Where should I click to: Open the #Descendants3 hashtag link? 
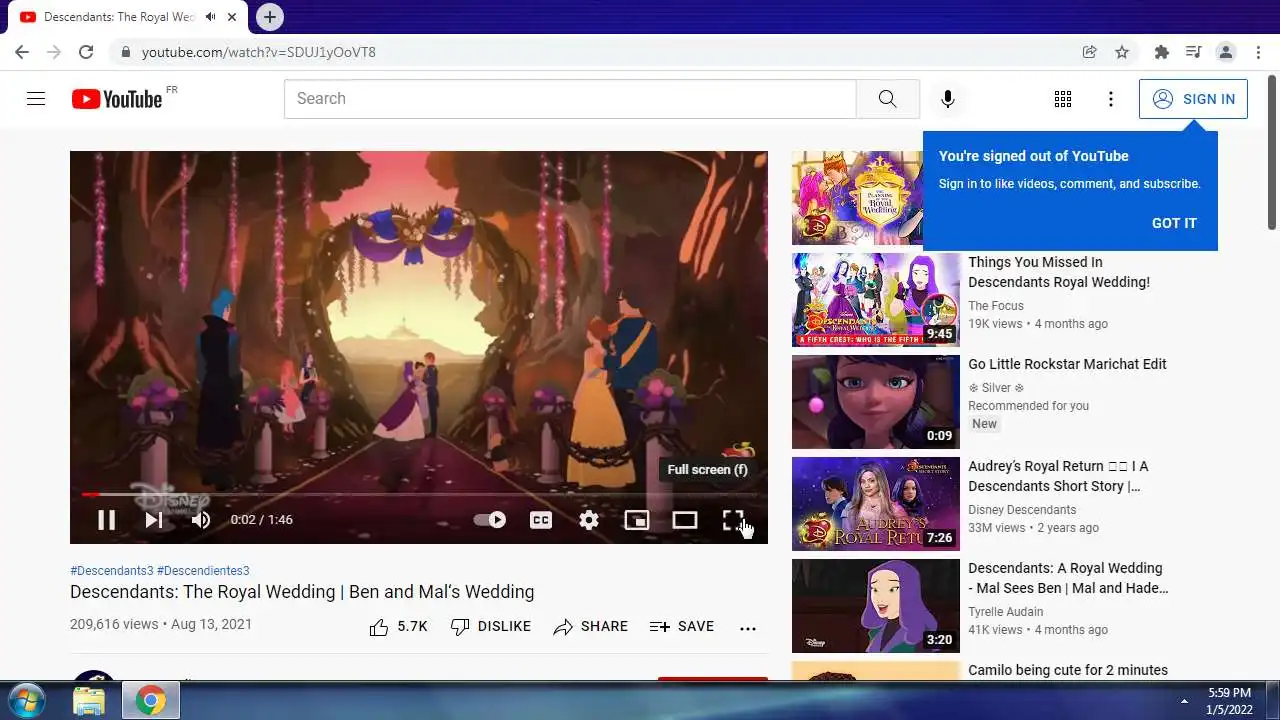click(x=112, y=571)
